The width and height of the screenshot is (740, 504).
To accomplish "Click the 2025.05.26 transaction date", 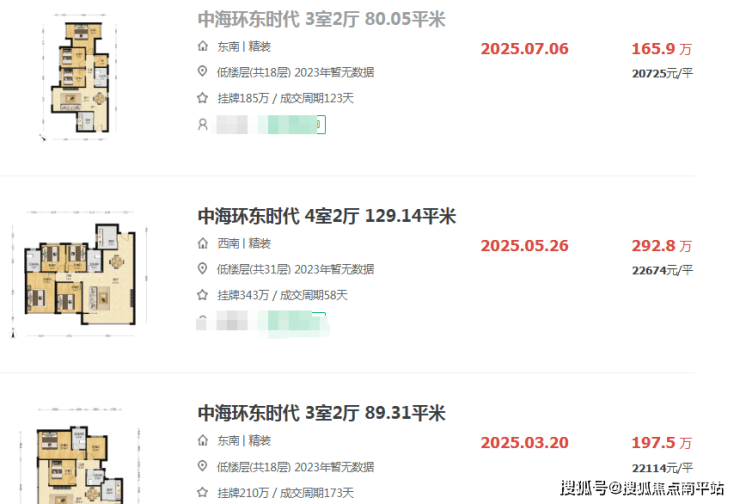I will coord(524,246).
